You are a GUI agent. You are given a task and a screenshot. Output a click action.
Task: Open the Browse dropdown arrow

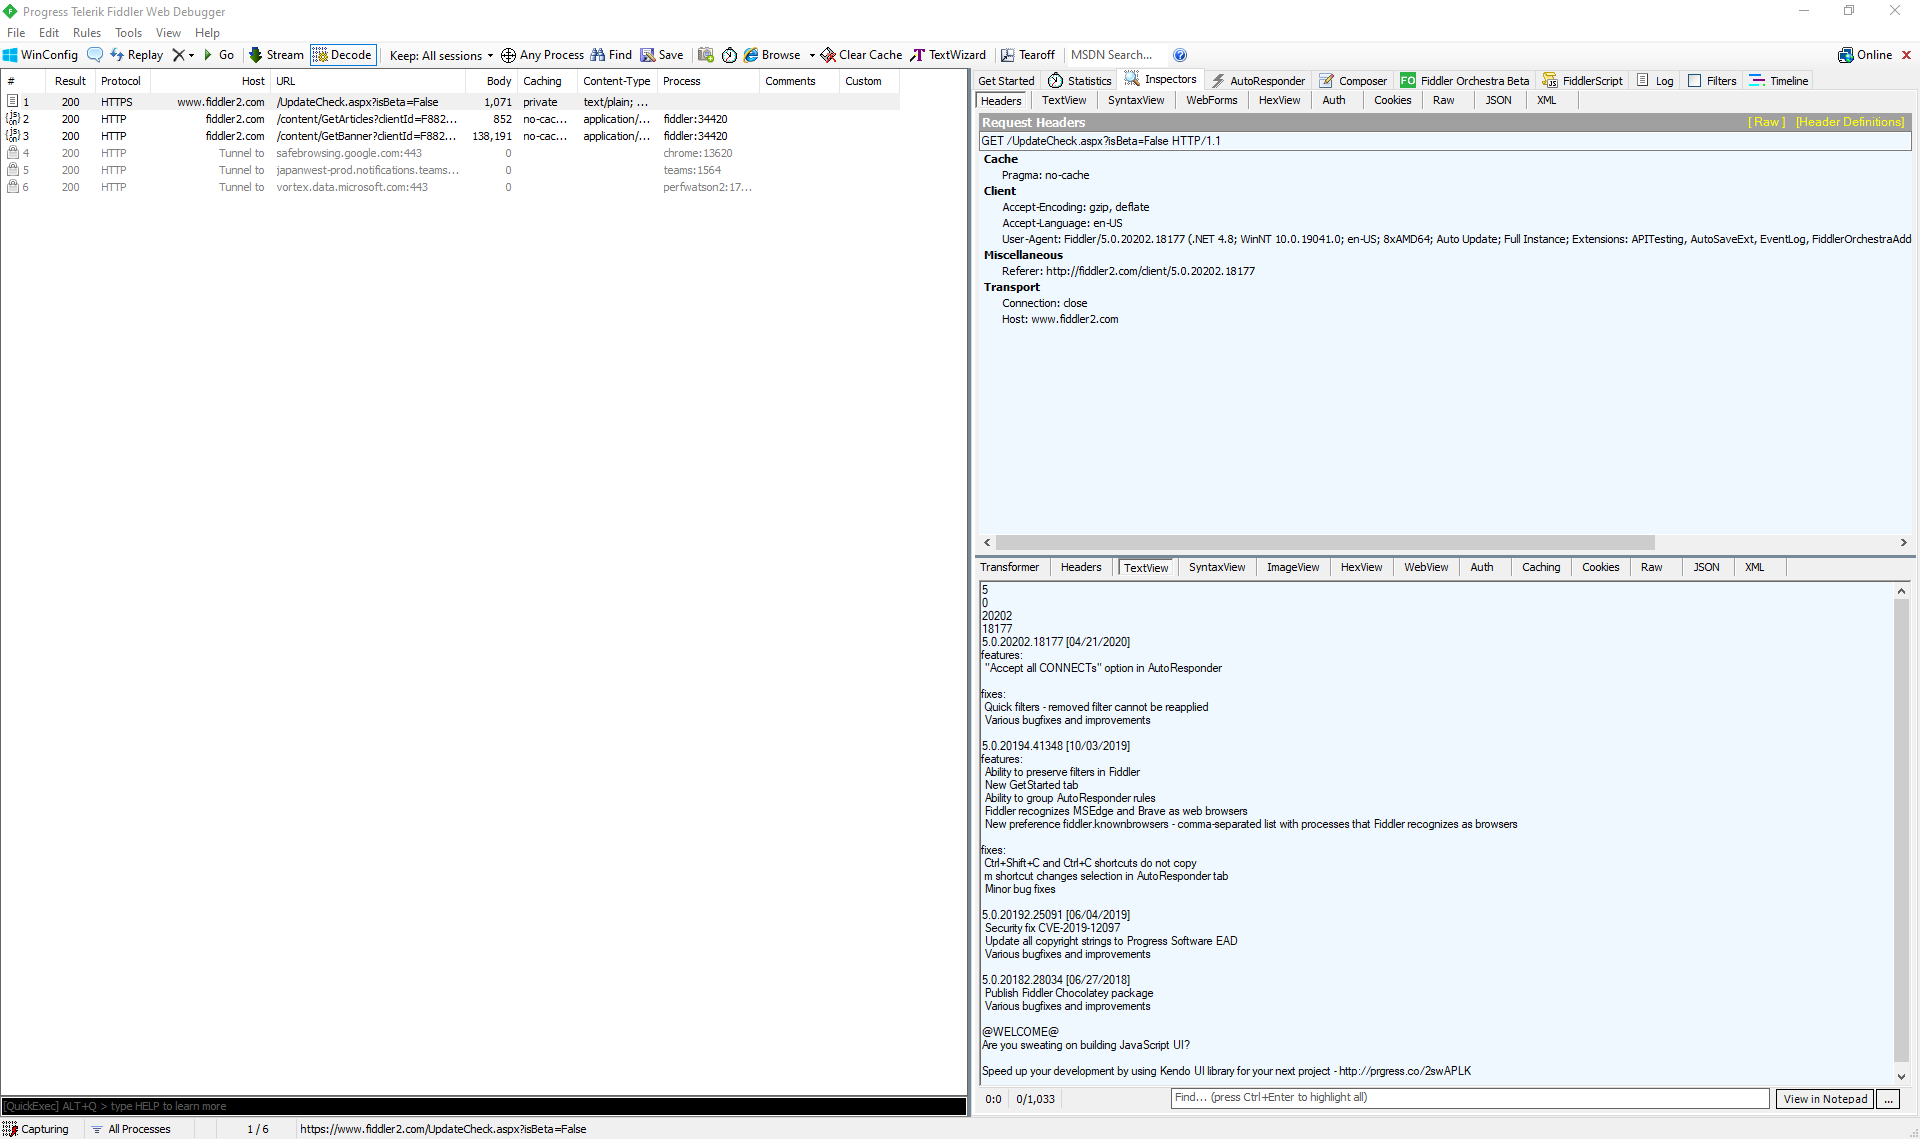(x=812, y=55)
